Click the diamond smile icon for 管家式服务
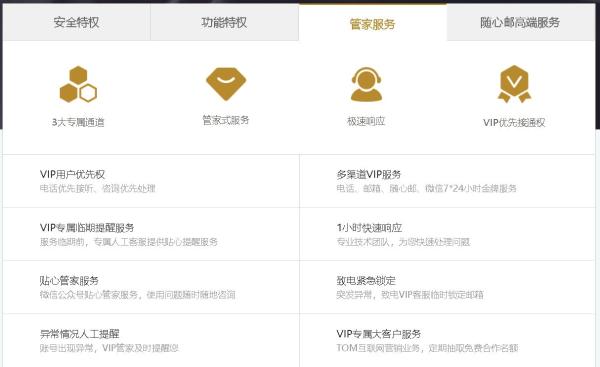The width and height of the screenshot is (600, 367). coord(226,84)
